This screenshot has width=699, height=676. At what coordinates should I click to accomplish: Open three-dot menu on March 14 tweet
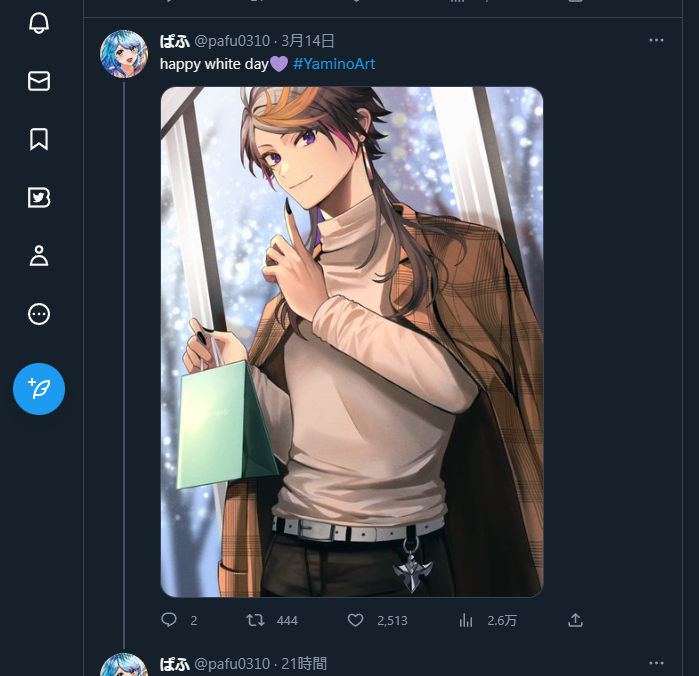pos(656,40)
